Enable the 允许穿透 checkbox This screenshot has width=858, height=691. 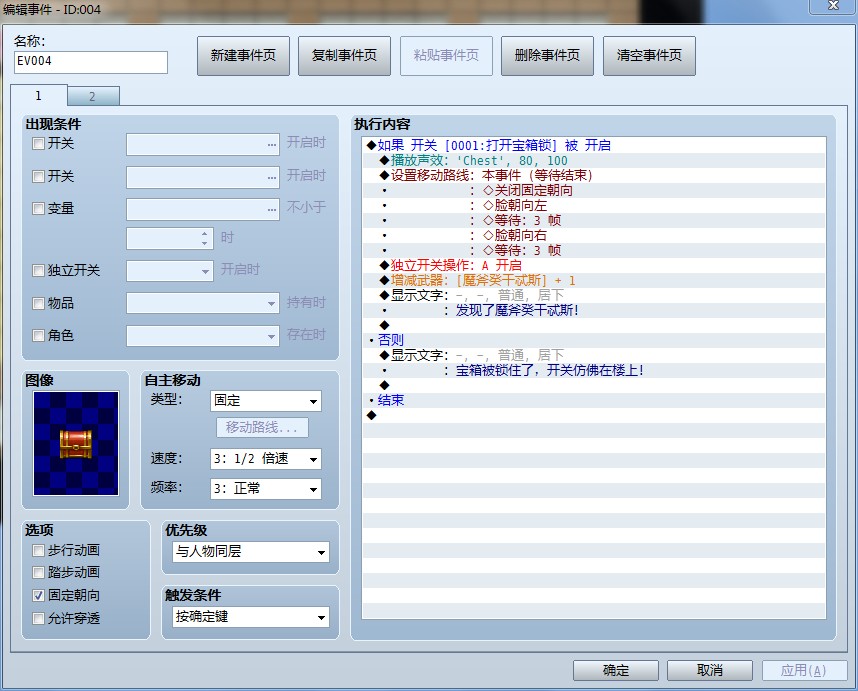point(39,619)
